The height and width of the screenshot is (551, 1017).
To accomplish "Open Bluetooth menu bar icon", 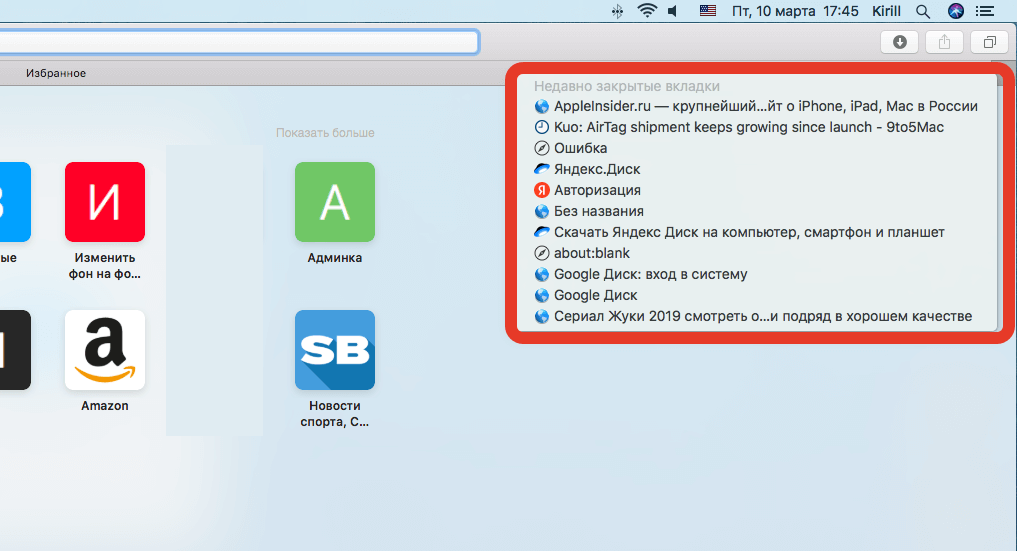I will (x=620, y=11).
